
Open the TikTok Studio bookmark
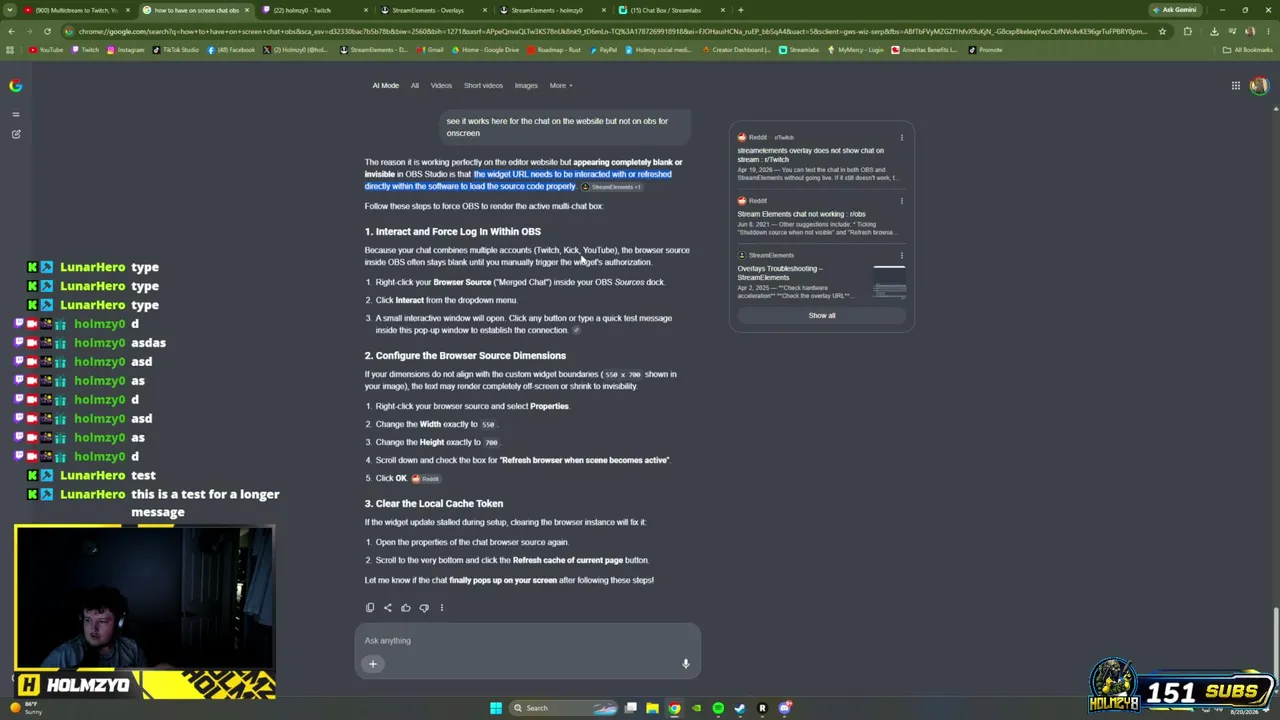(176, 50)
